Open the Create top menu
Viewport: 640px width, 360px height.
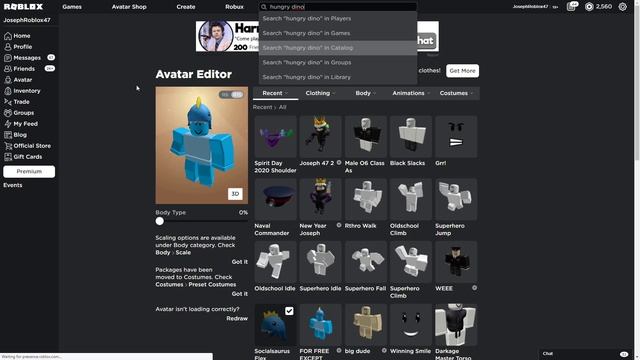[186, 7]
